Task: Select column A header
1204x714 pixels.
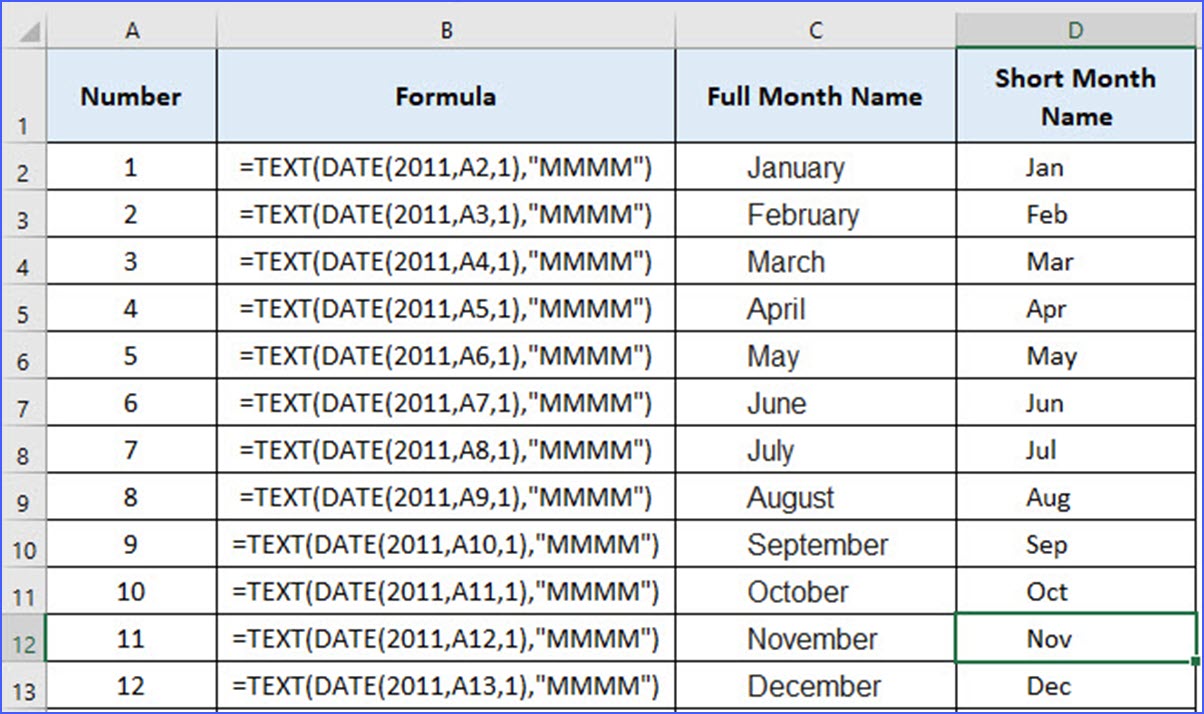Action: point(131,31)
